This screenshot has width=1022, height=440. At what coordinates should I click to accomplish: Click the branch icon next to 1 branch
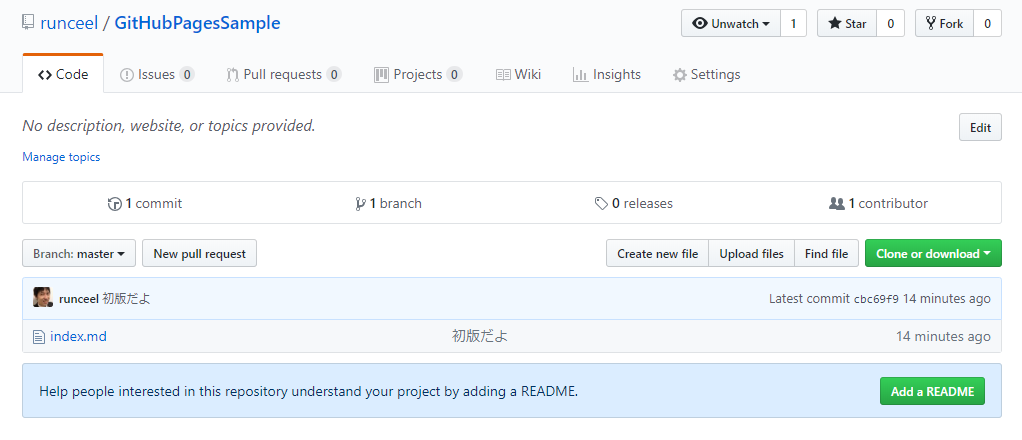tap(360, 204)
